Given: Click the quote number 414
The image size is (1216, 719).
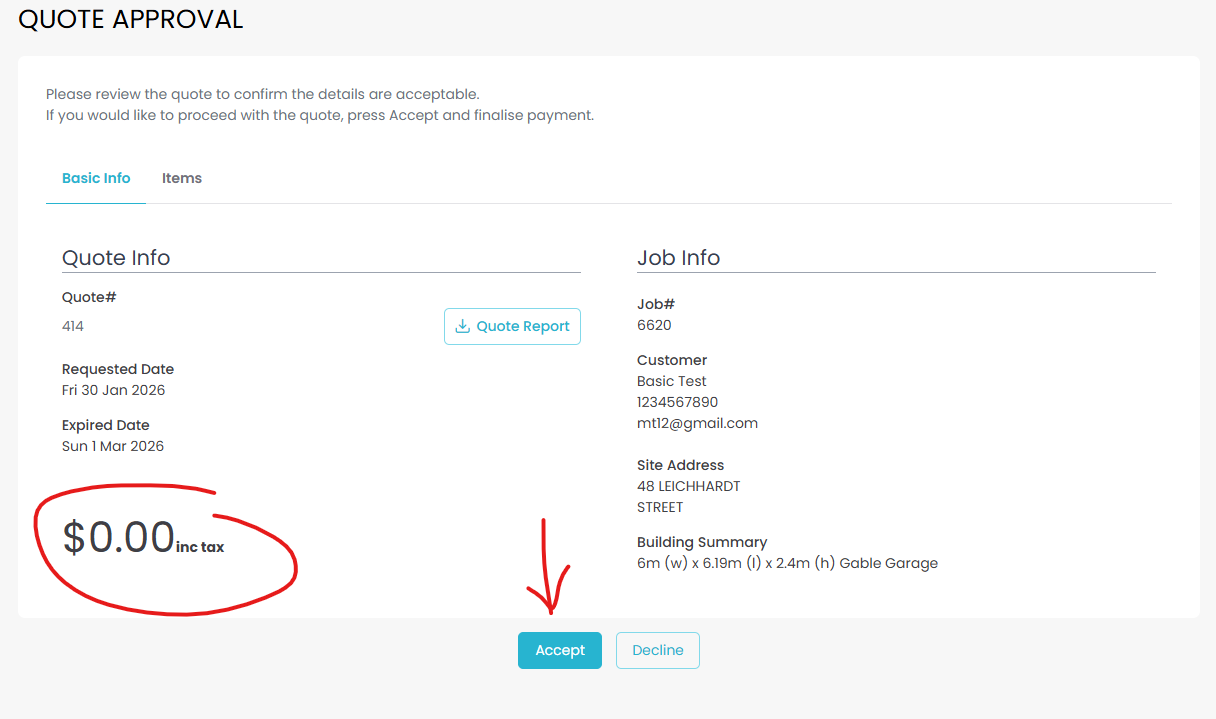Looking at the screenshot, I should [x=73, y=326].
